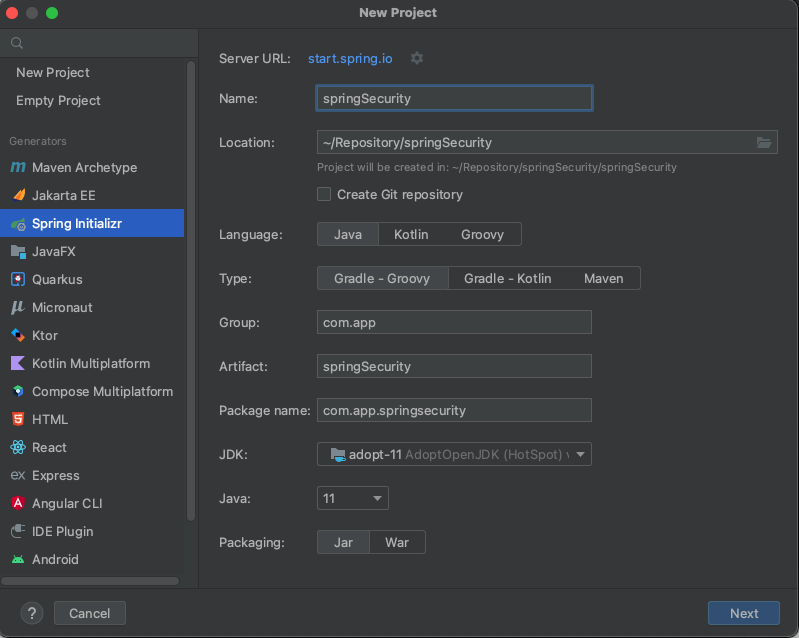The width and height of the screenshot is (799, 638).
Task: Click the Micronaut mu icon
Action: coord(18,307)
